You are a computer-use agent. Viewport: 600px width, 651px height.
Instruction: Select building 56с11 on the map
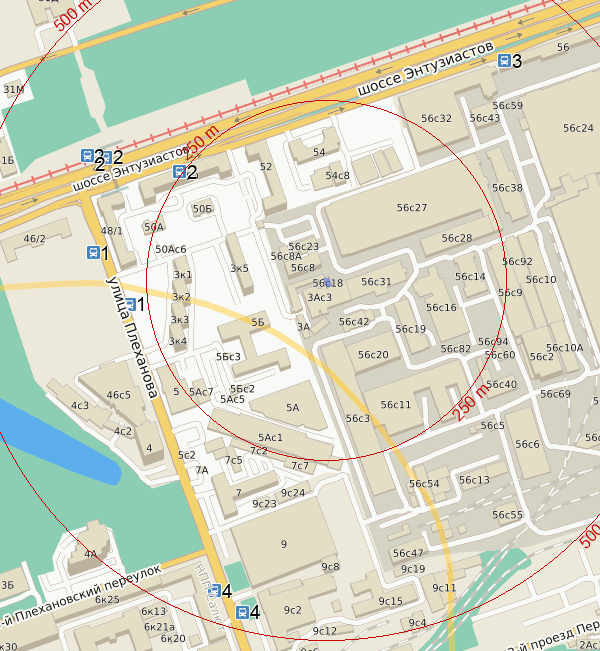pos(396,404)
